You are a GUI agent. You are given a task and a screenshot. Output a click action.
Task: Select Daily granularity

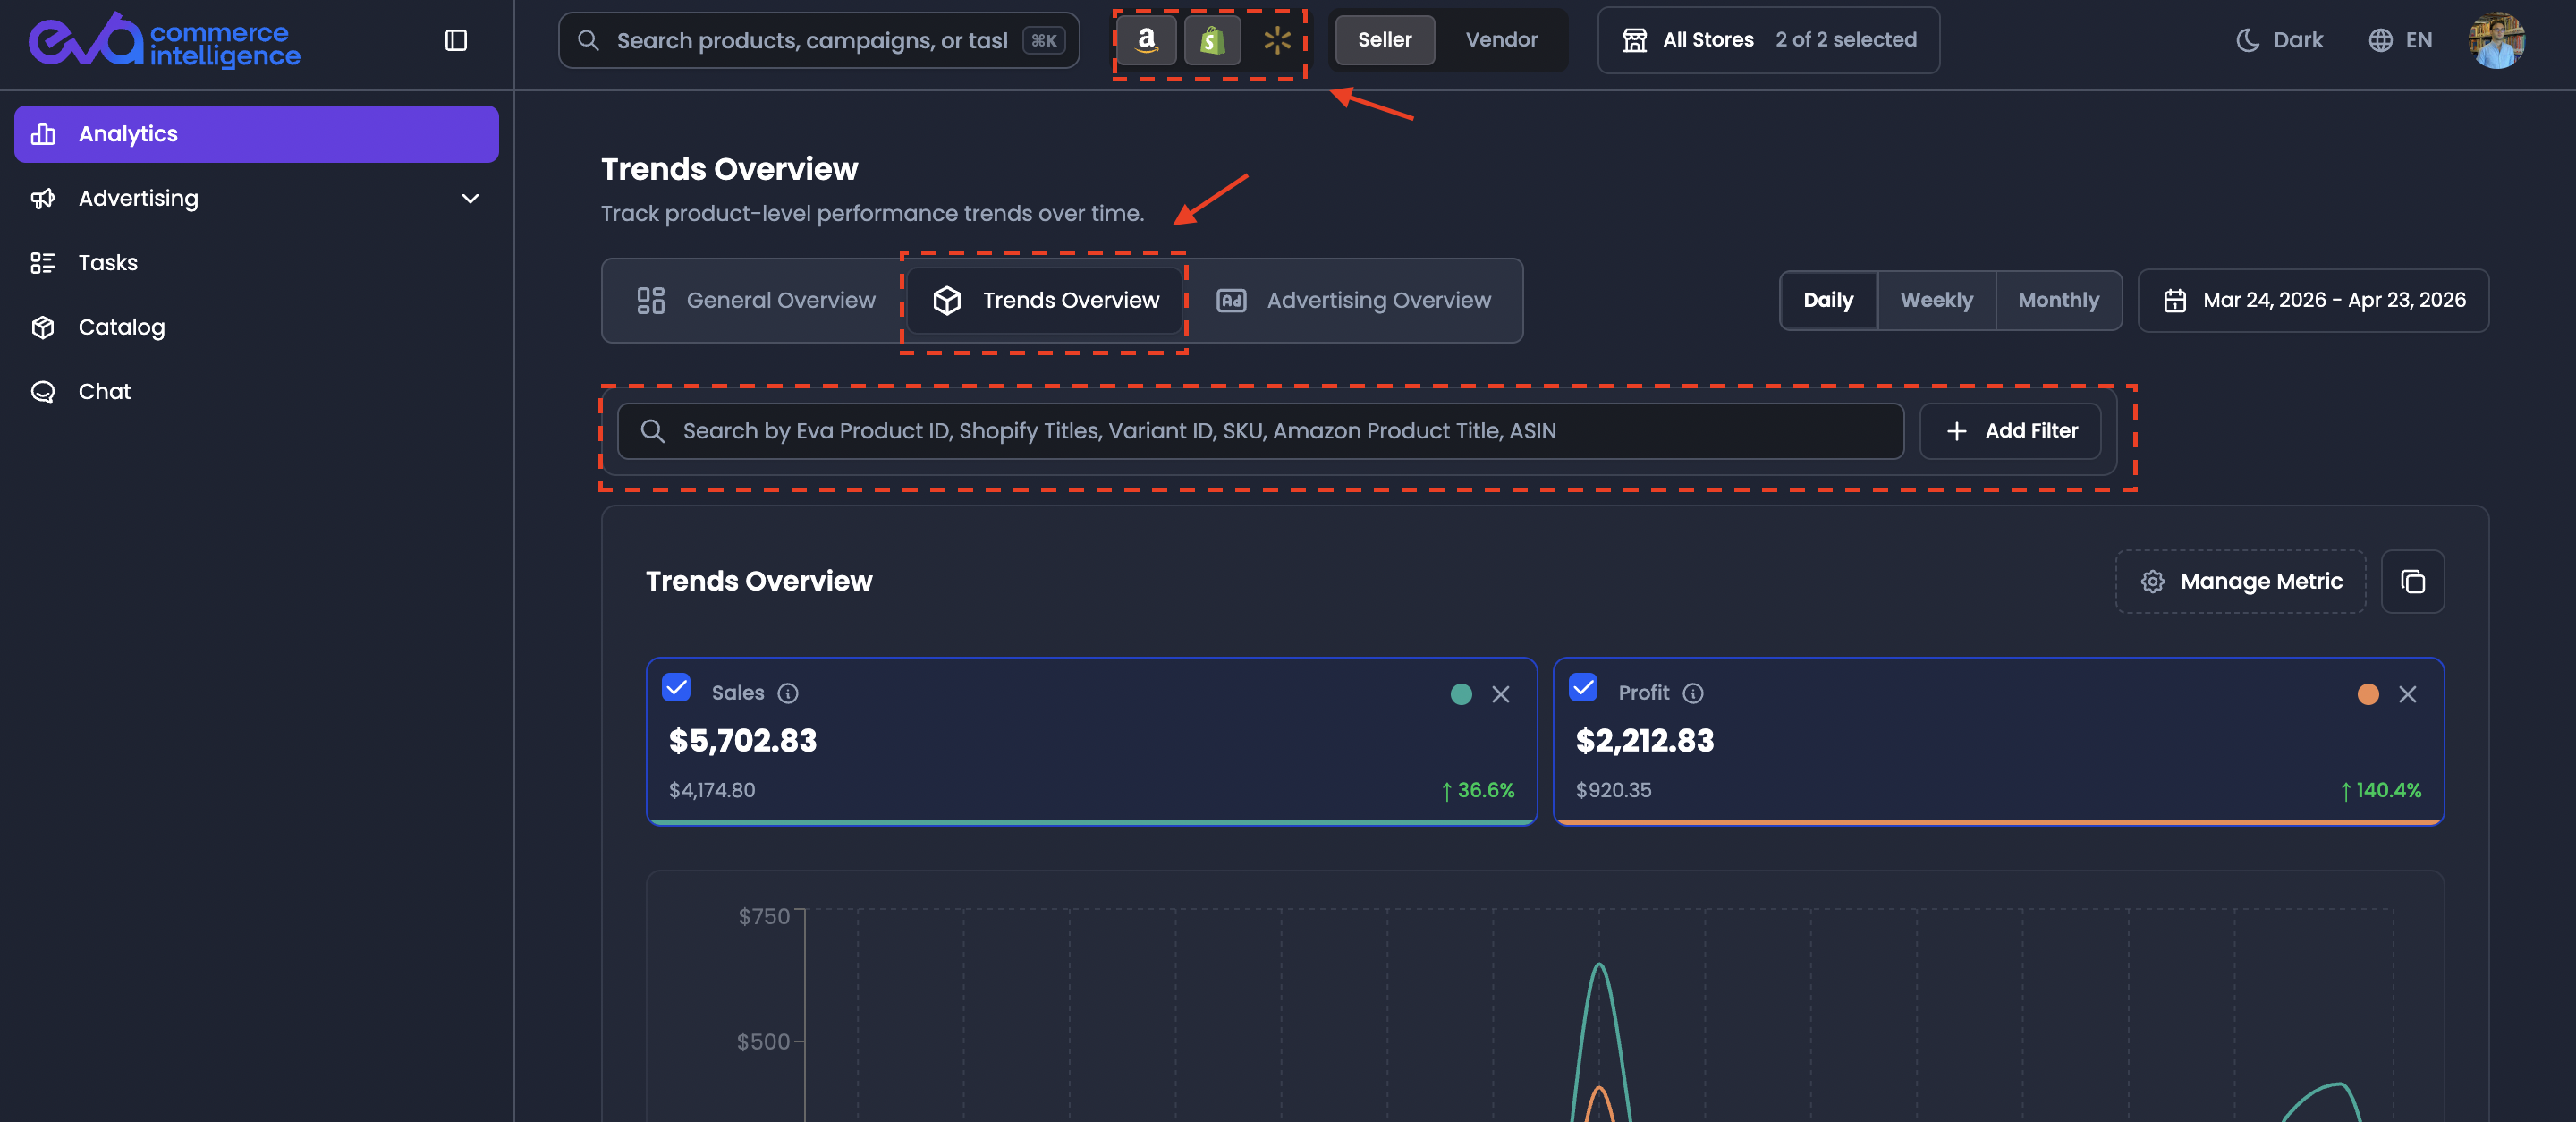coord(1828,300)
